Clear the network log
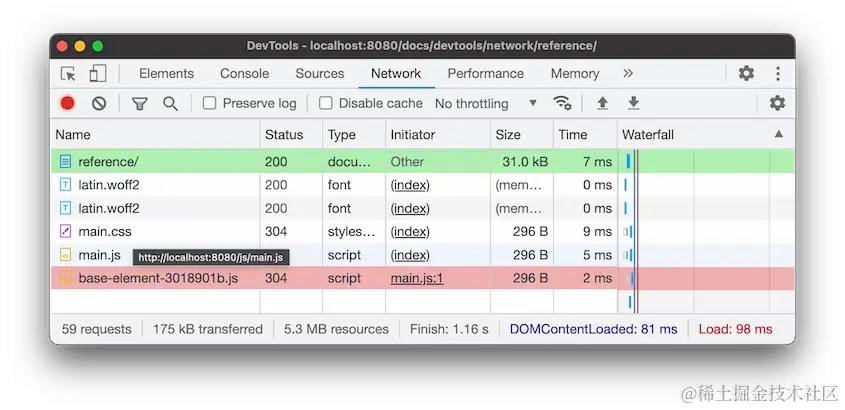Viewport: 845px width, 410px height. 99,103
